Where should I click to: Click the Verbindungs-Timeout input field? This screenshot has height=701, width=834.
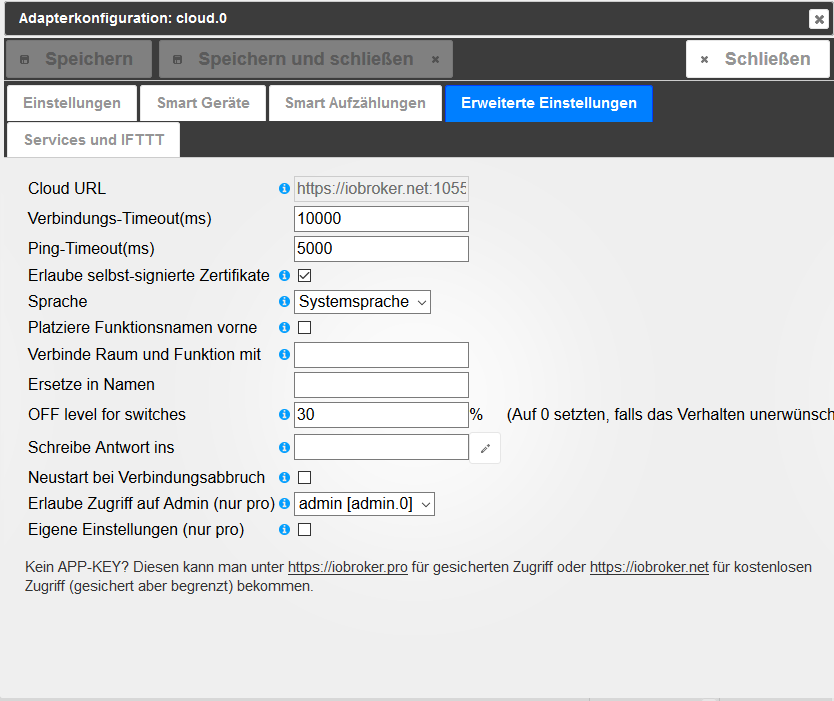tap(381, 219)
